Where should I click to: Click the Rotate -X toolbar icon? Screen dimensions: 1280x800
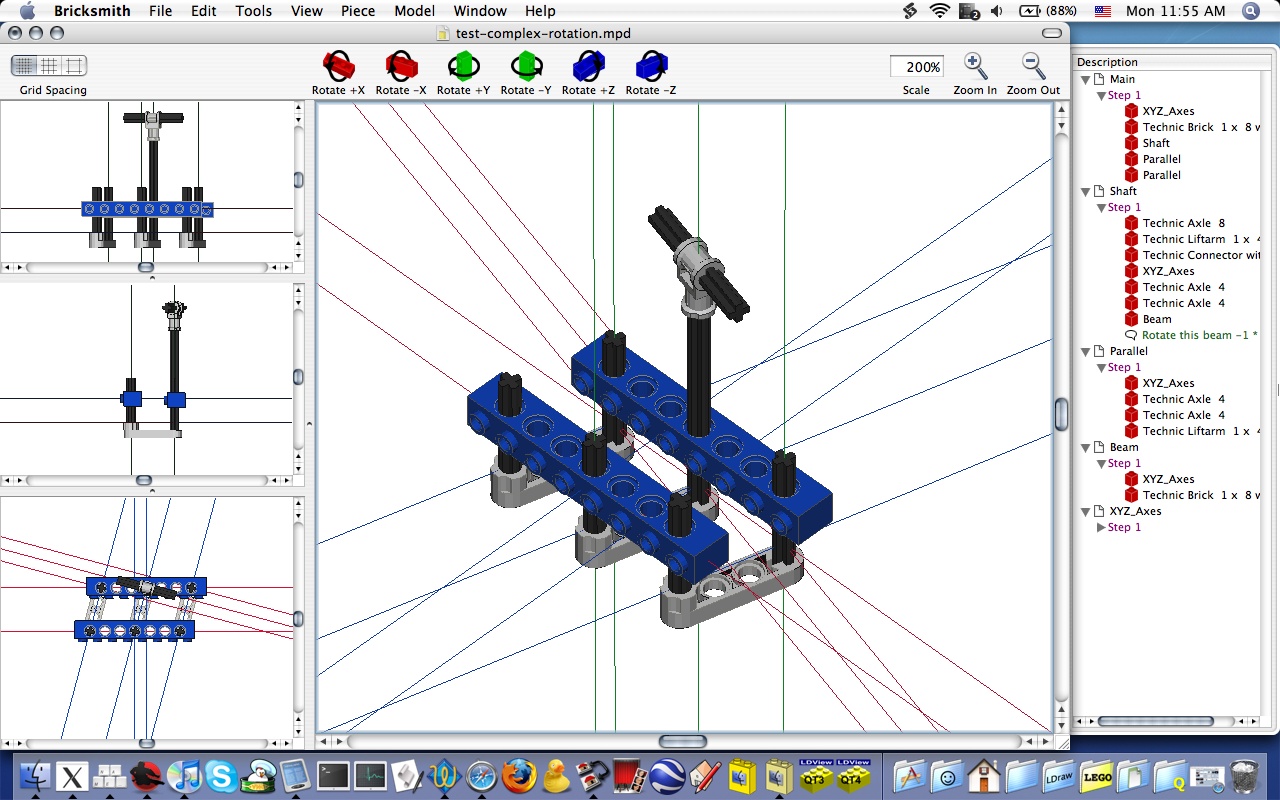tap(401, 67)
